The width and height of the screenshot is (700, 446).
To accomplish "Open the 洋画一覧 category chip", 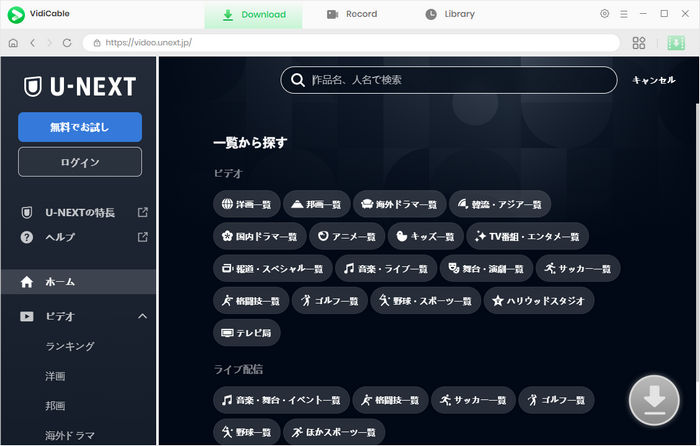I will pyautogui.click(x=246, y=204).
